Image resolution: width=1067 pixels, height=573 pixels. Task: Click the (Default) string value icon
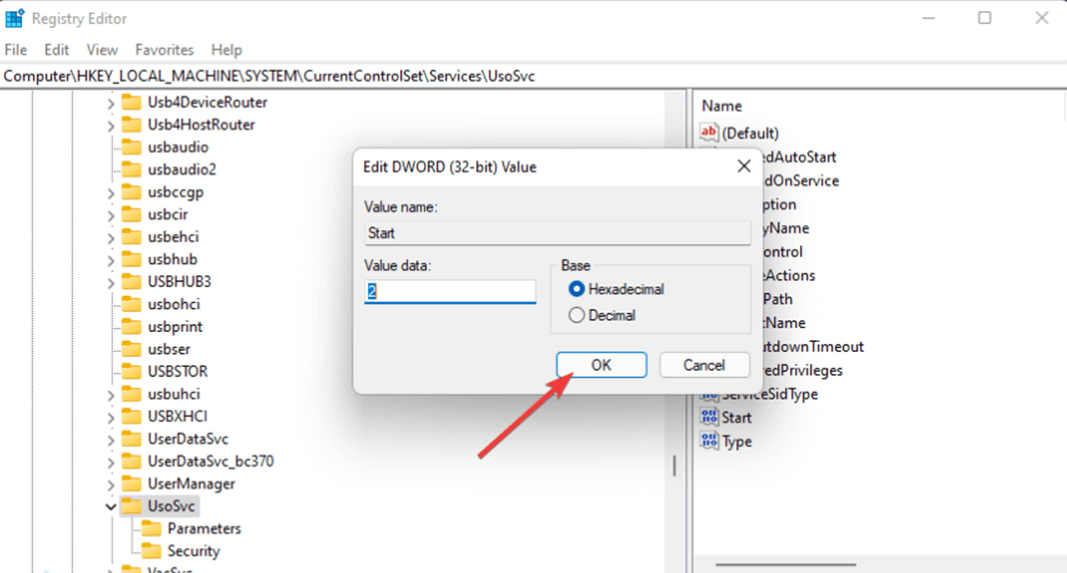click(709, 133)
